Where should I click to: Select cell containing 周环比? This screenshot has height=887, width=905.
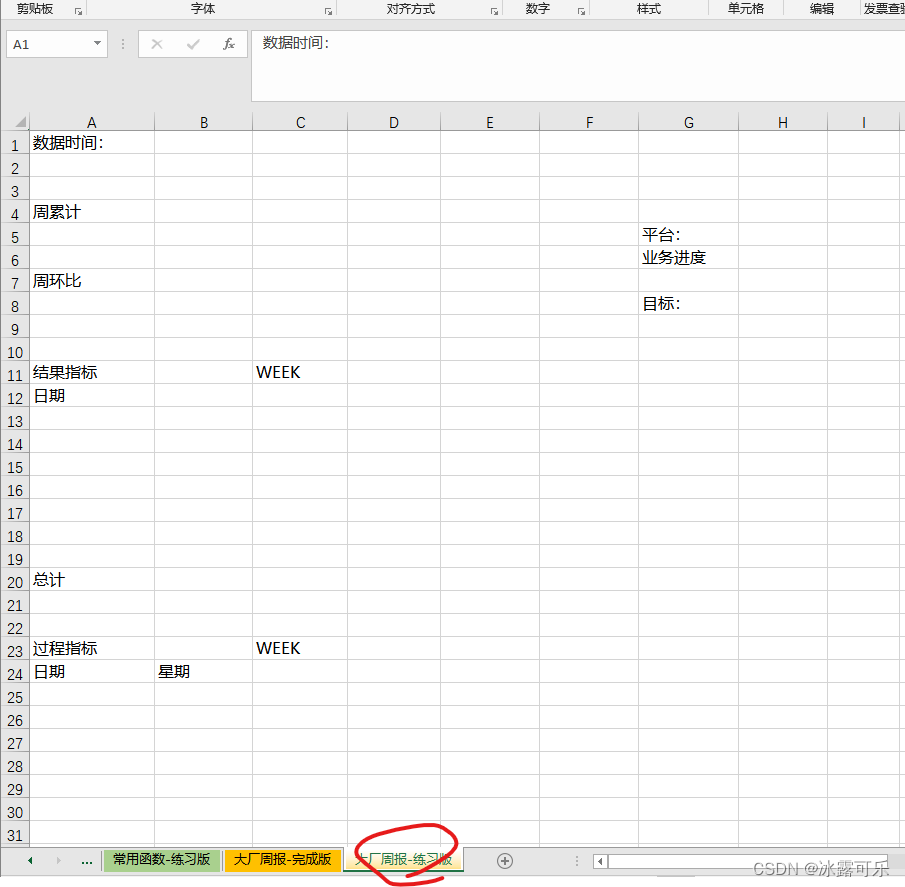(92, 280)
